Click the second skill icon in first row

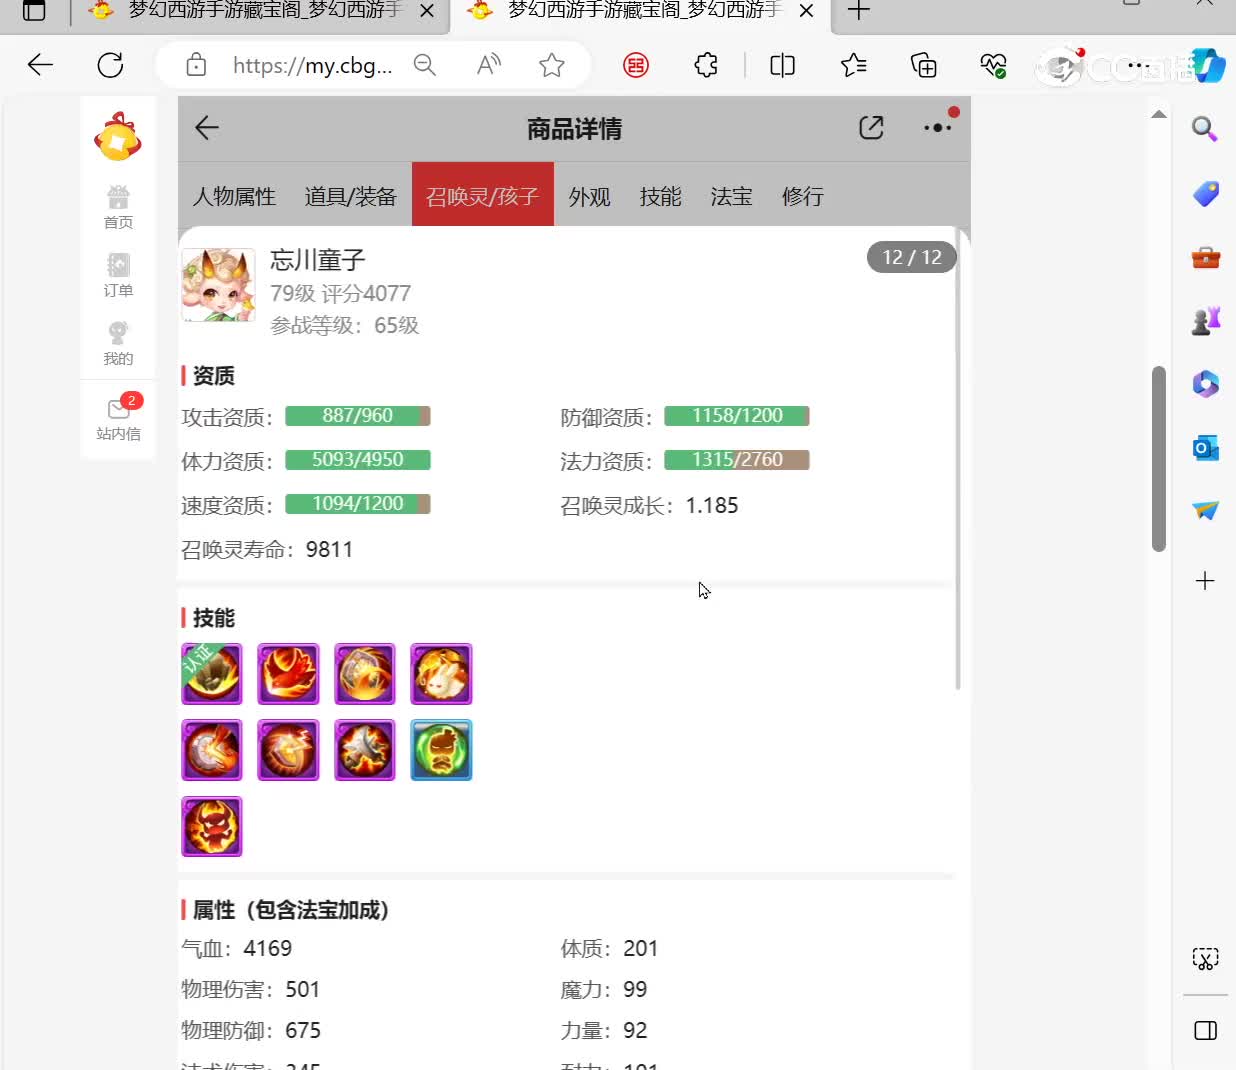click(x=288, y=674)
